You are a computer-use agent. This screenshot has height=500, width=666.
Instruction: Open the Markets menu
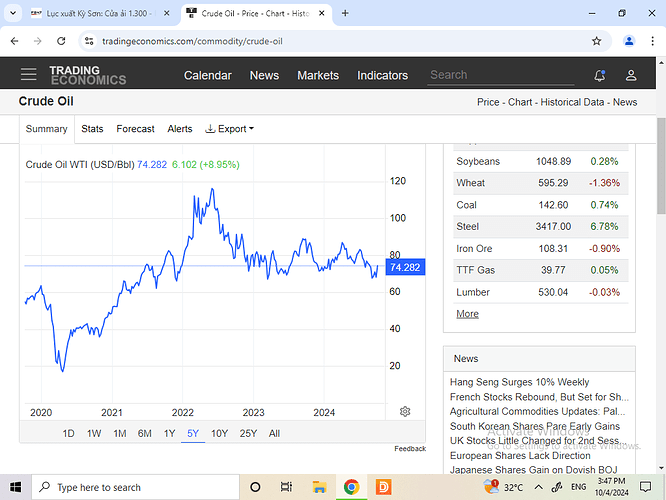tap(318, 75)
